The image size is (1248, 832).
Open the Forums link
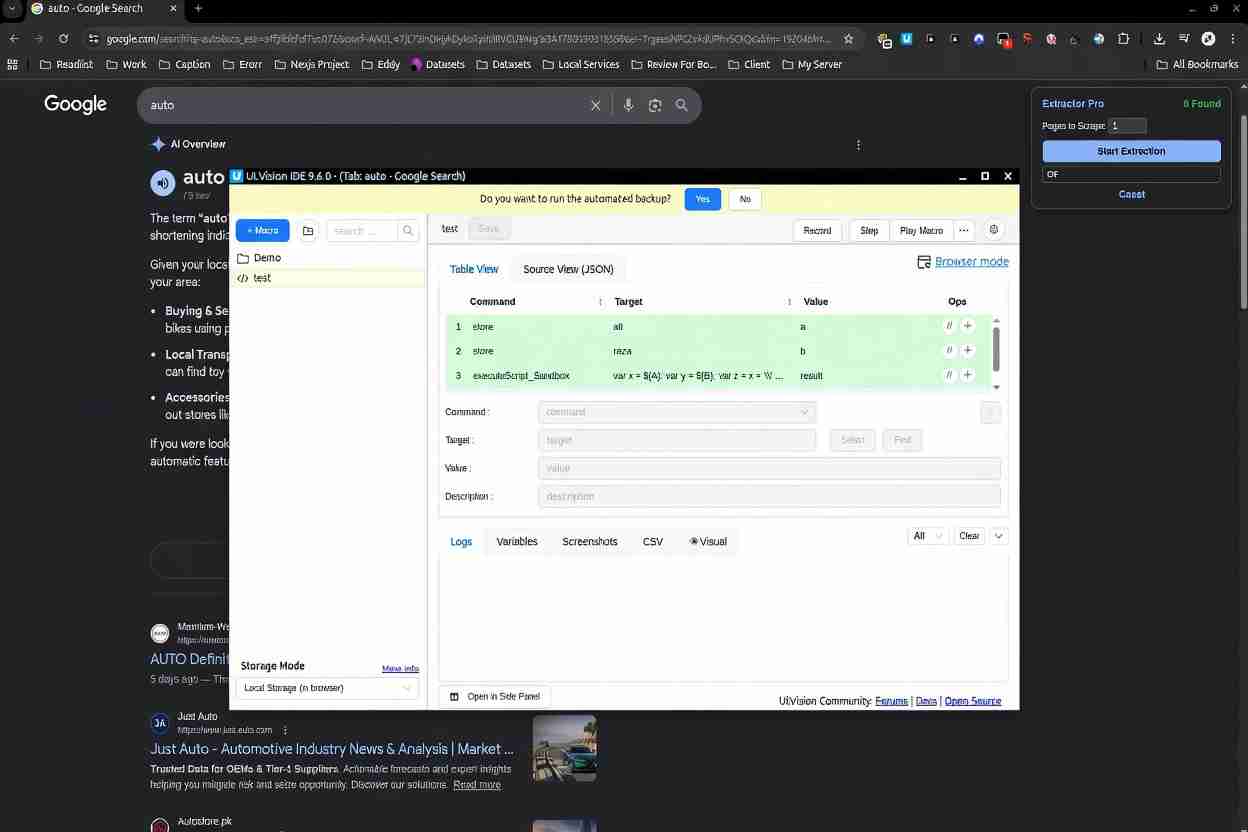[x=891, y=701]
